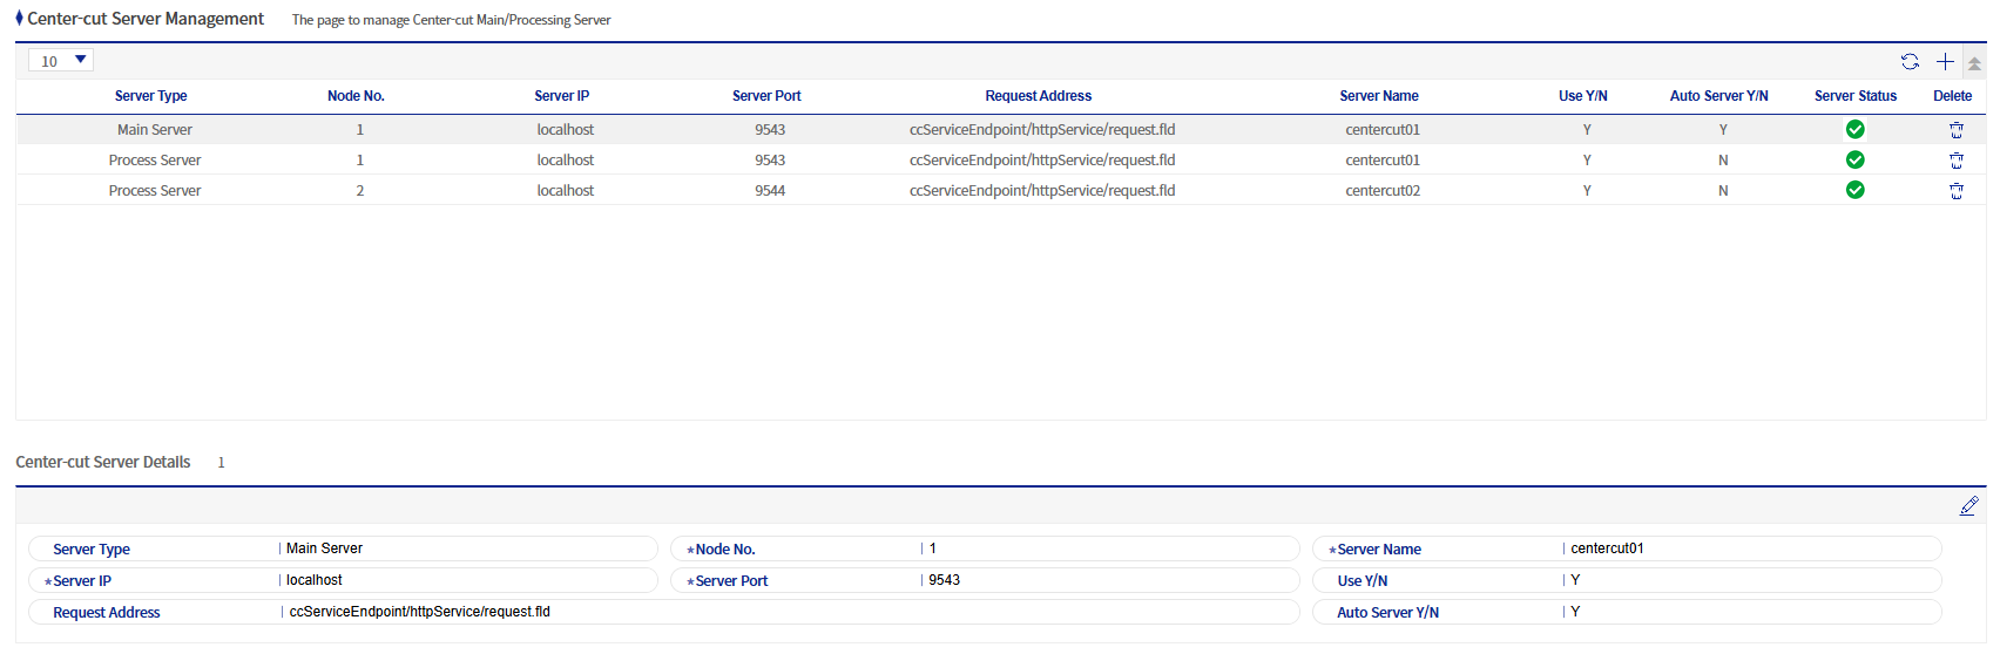Click the Server IP input field
The image size is (2000, 661).
tap(465, 581)
